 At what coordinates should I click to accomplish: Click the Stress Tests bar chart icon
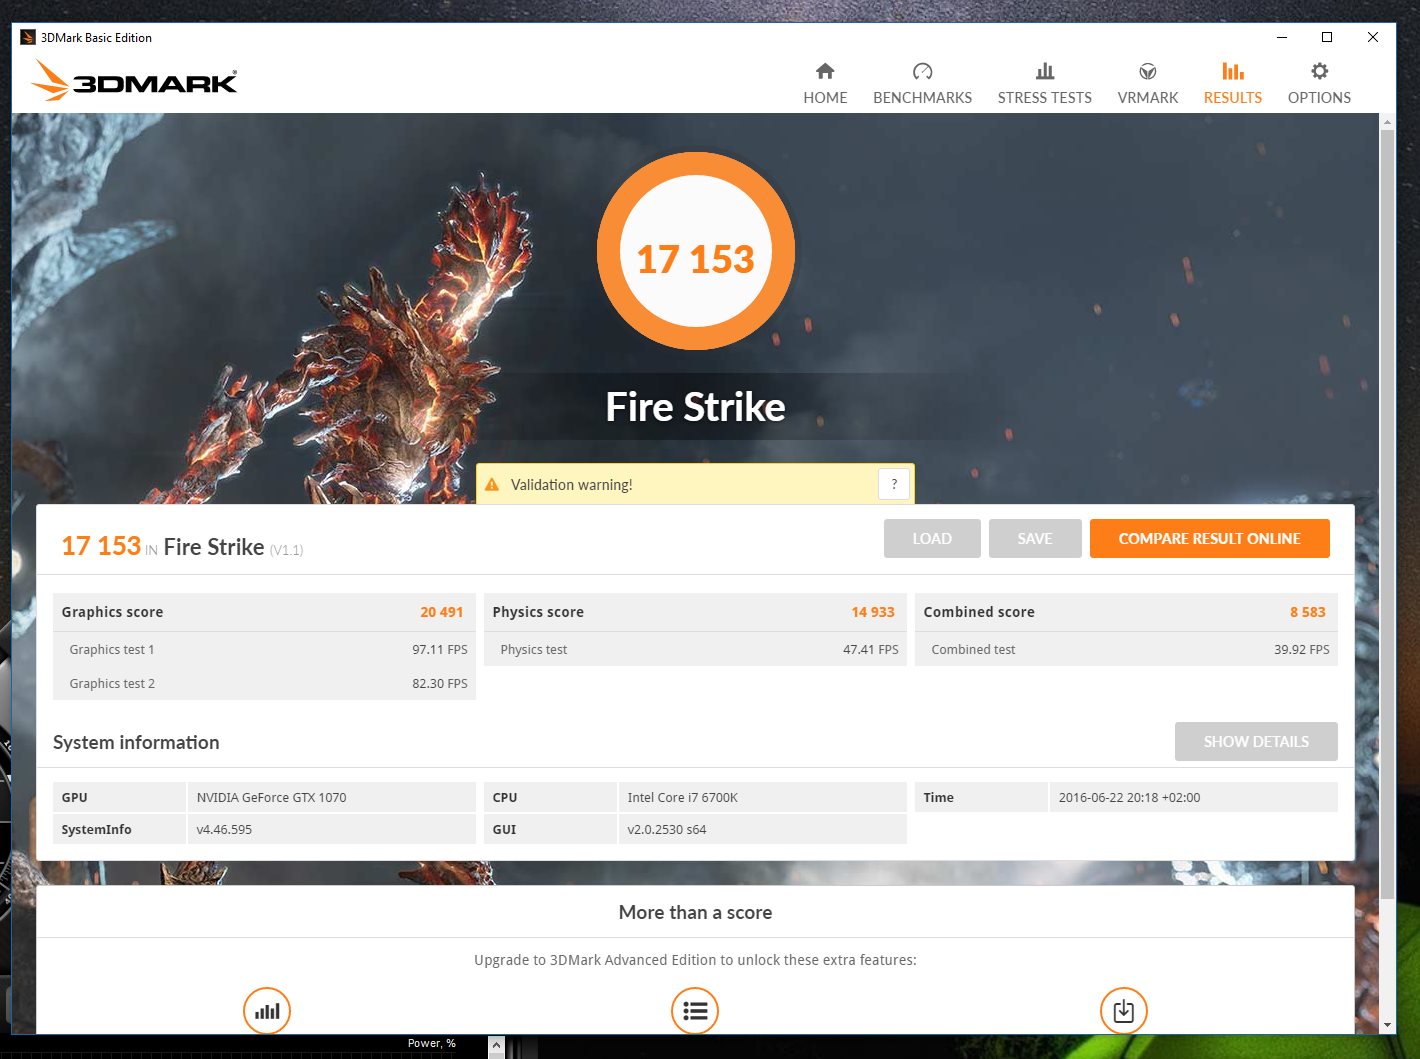[1045, 71]
